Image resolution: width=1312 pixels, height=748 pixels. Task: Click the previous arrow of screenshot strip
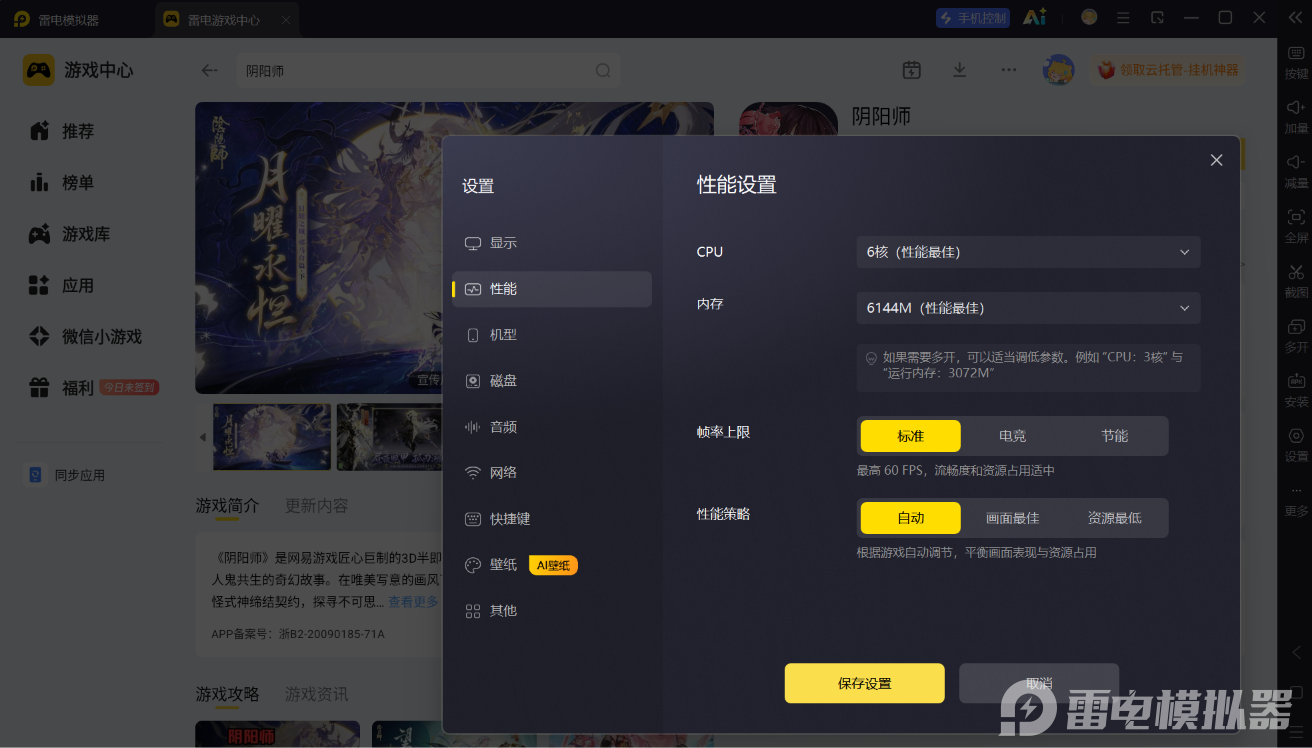(203, 437)
